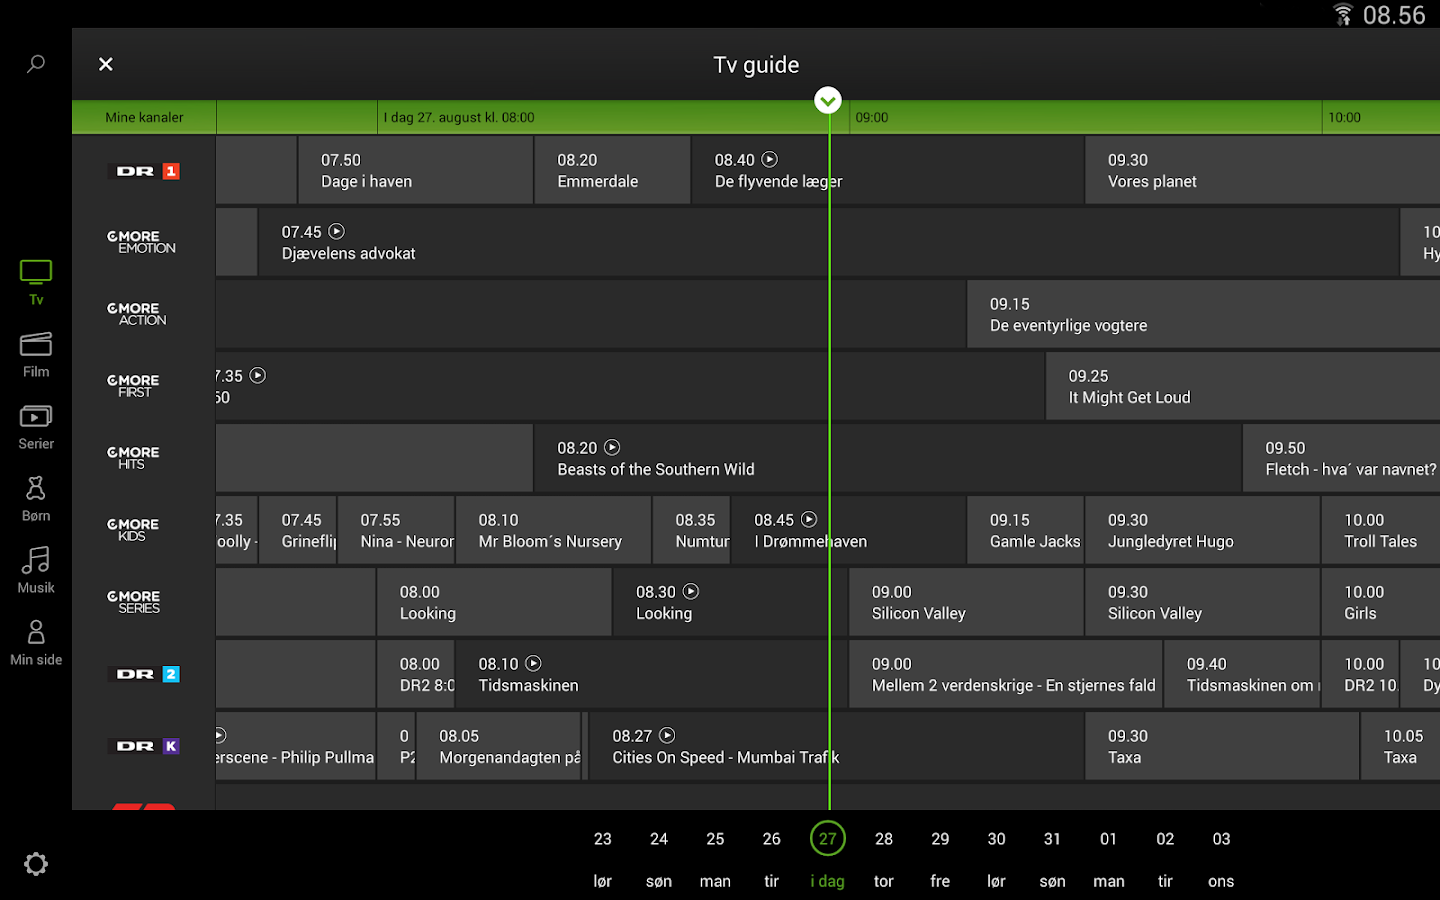
Task: Open the settings gear
Action: tap(36, 864)
